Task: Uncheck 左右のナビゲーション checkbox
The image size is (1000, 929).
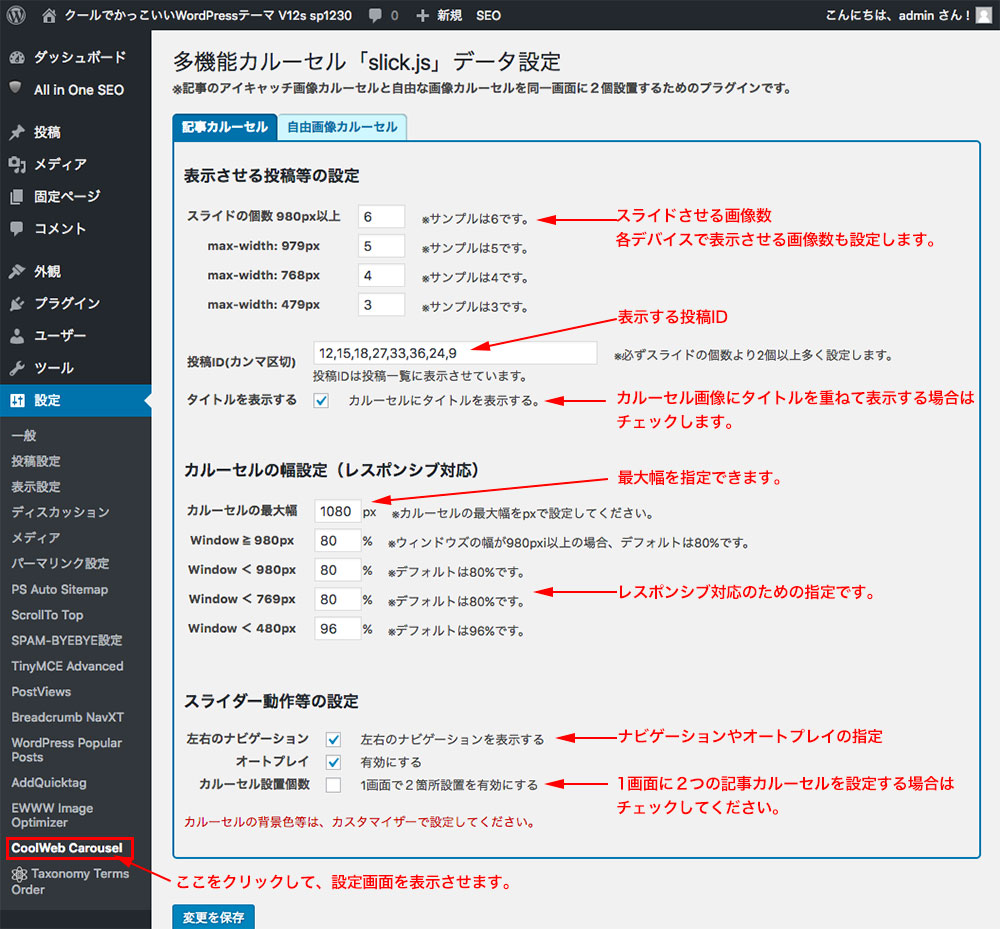Action: [x=333, y=739]
